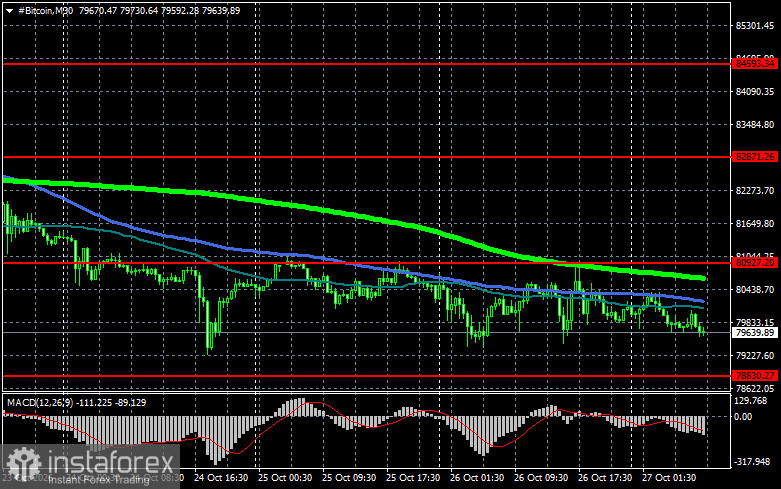Select the red level label 84593.34

click(755, 64)
